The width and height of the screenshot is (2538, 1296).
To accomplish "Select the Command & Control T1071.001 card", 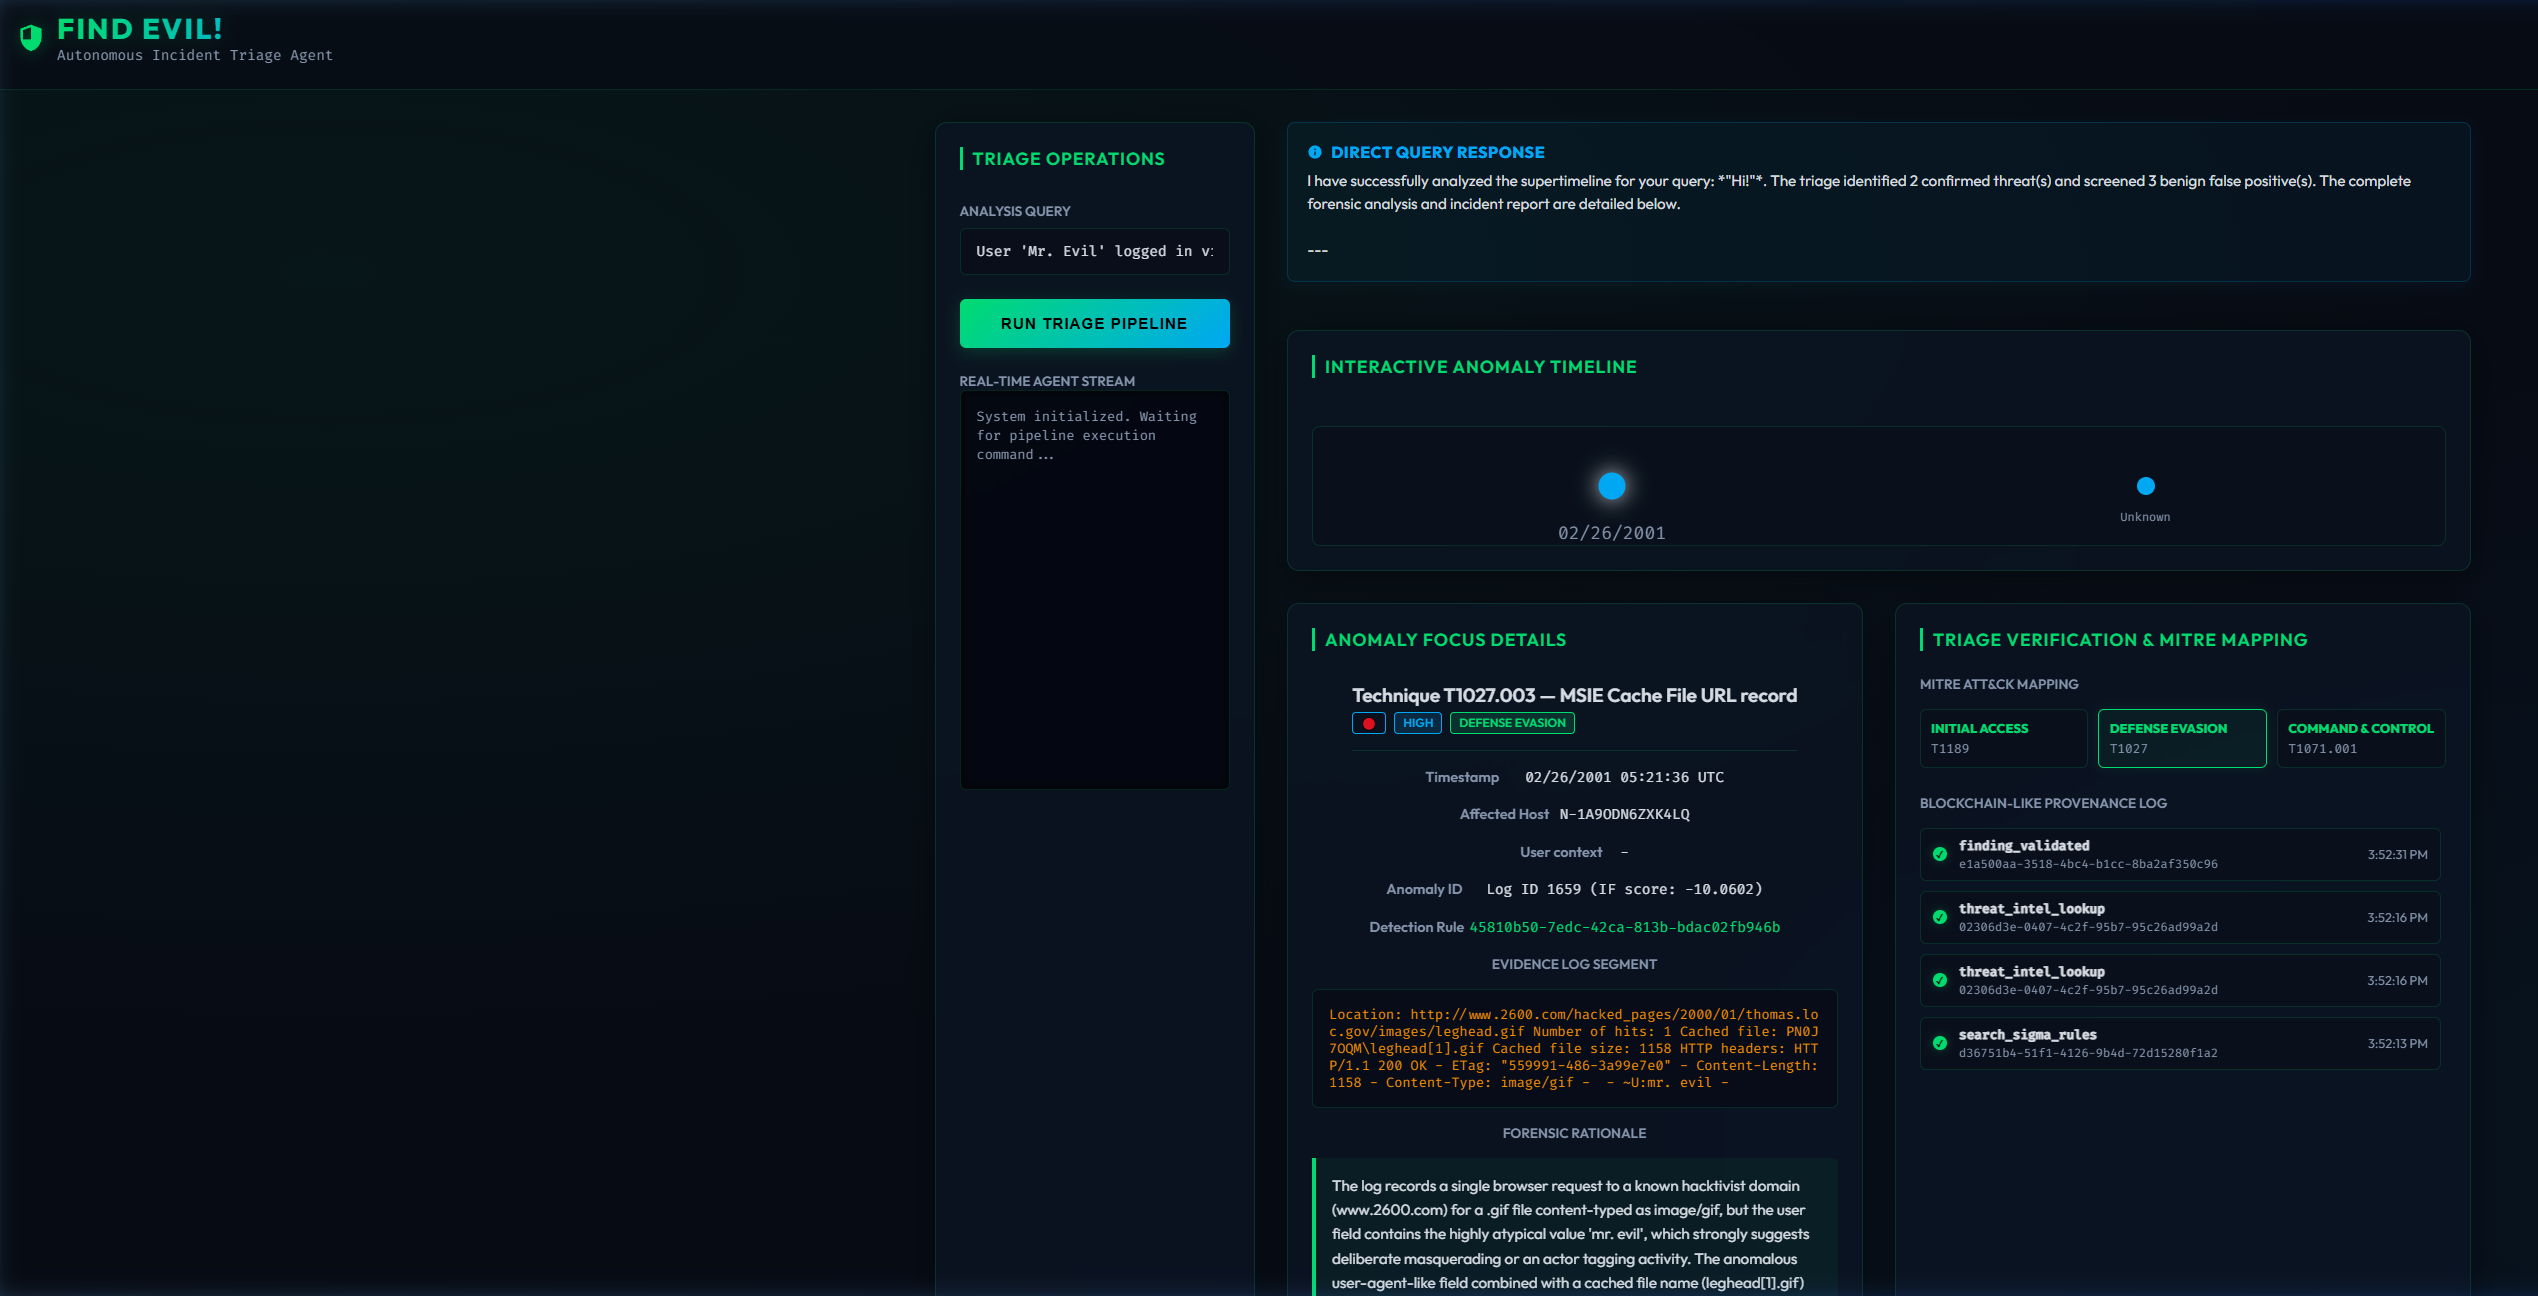I will (x=2361, y=738).
